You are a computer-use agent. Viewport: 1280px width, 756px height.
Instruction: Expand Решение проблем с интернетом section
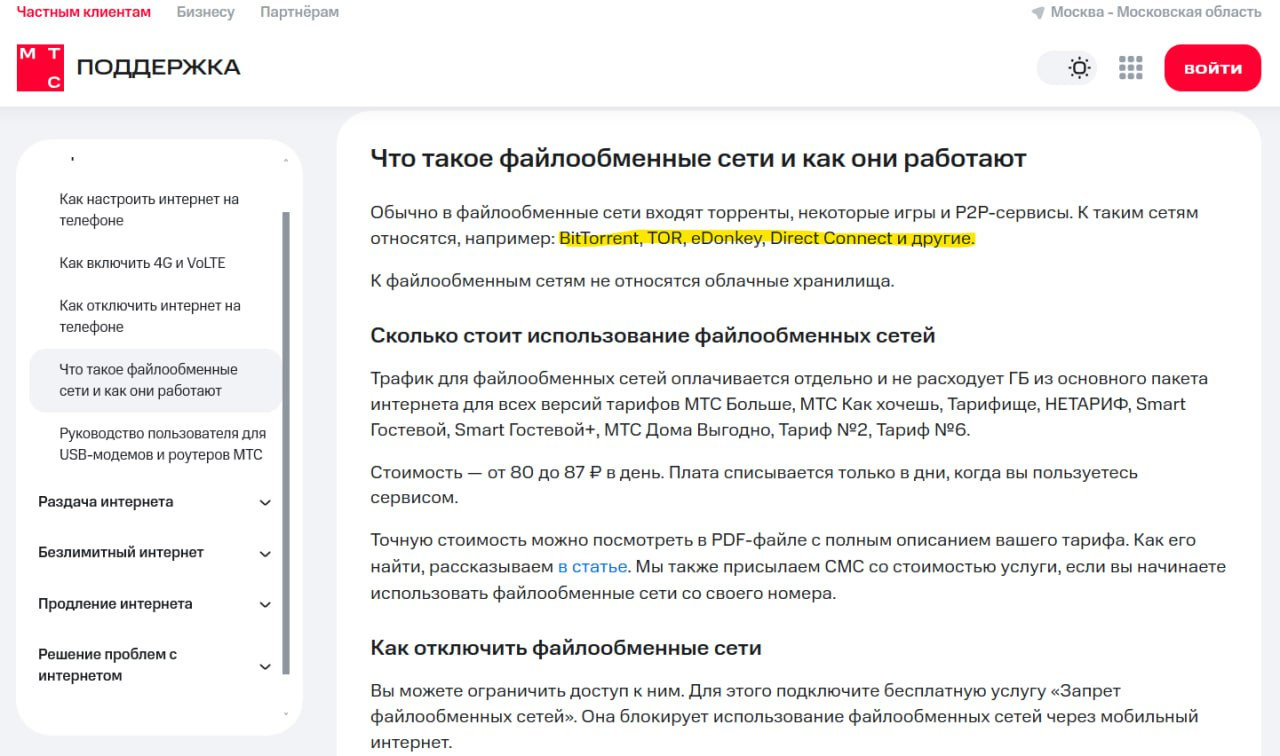(x=265, y=666)
